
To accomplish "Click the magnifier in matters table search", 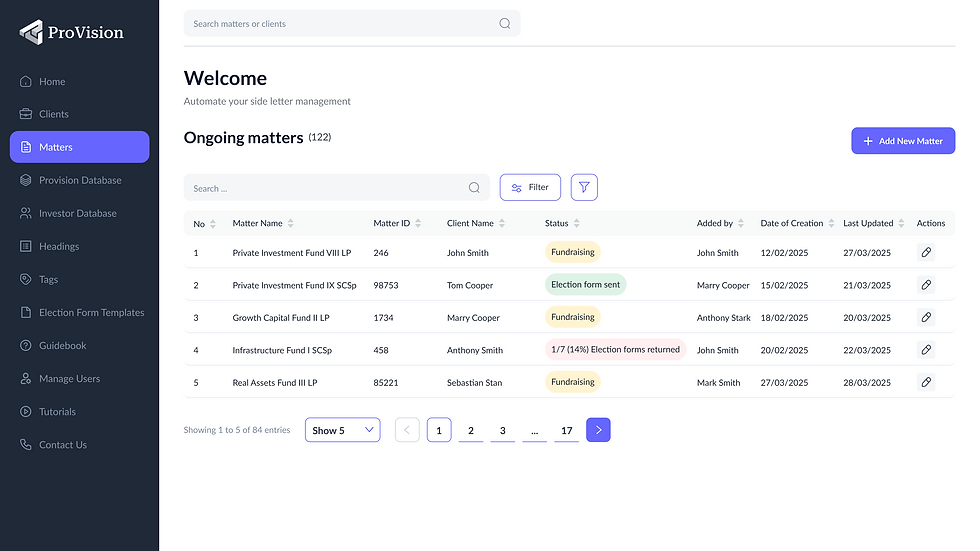I will pyautogui.click(x=474, y=187).
